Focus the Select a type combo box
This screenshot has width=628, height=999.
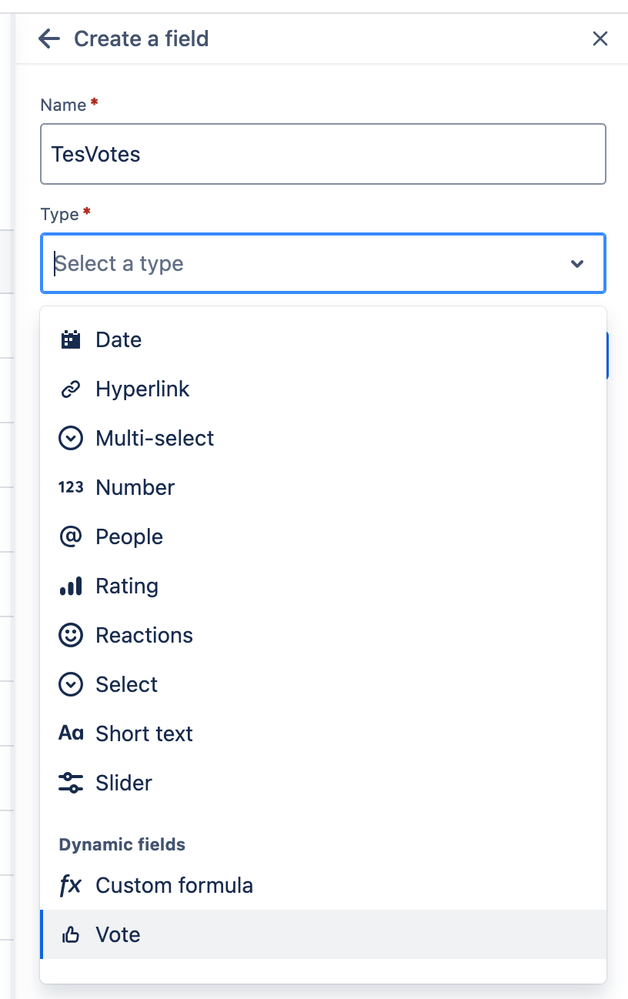tap(300, 264)
